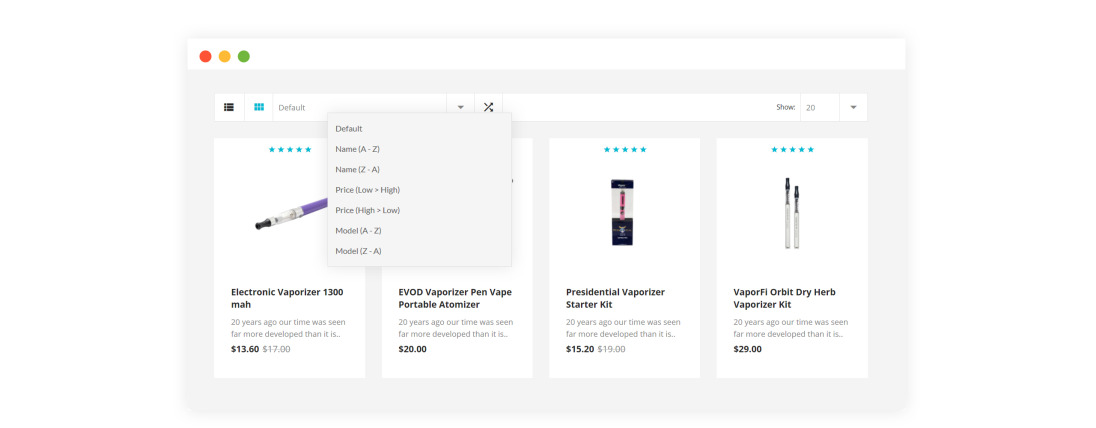1096x428 pixels.
Task: Click the green window maximize dot
Action: point(244,56)
